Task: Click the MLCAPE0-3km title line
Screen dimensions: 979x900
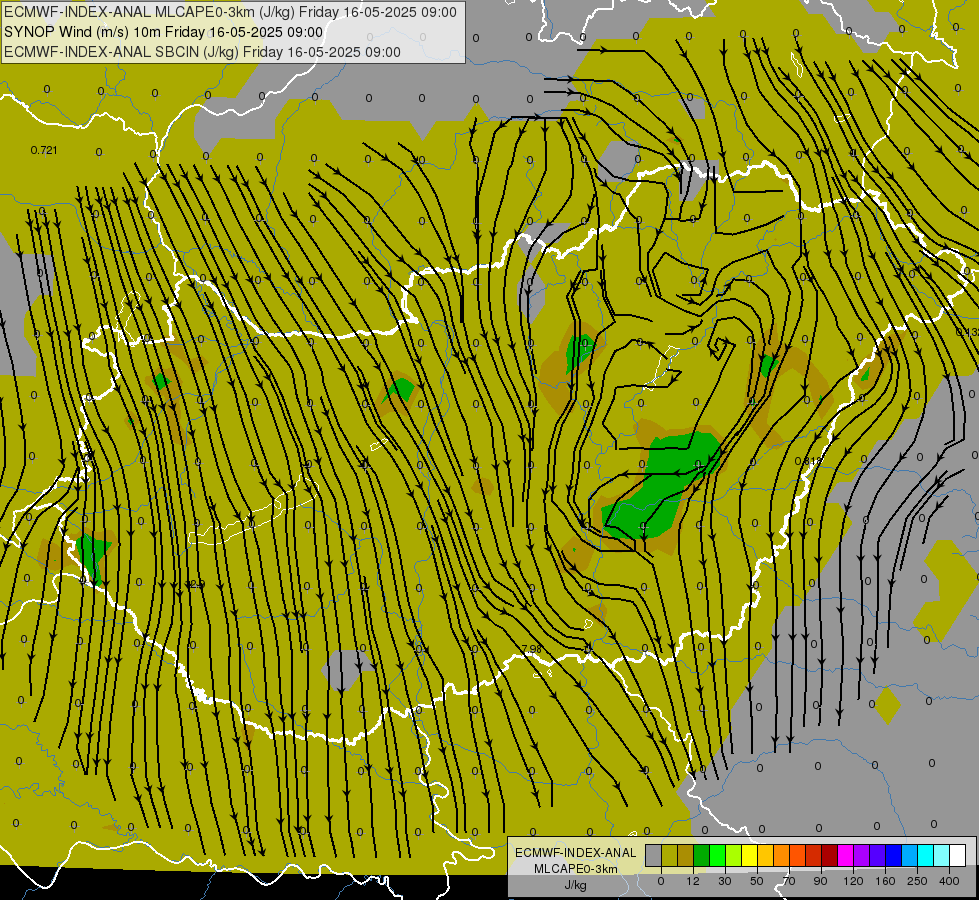Action: tap(230, 12)
